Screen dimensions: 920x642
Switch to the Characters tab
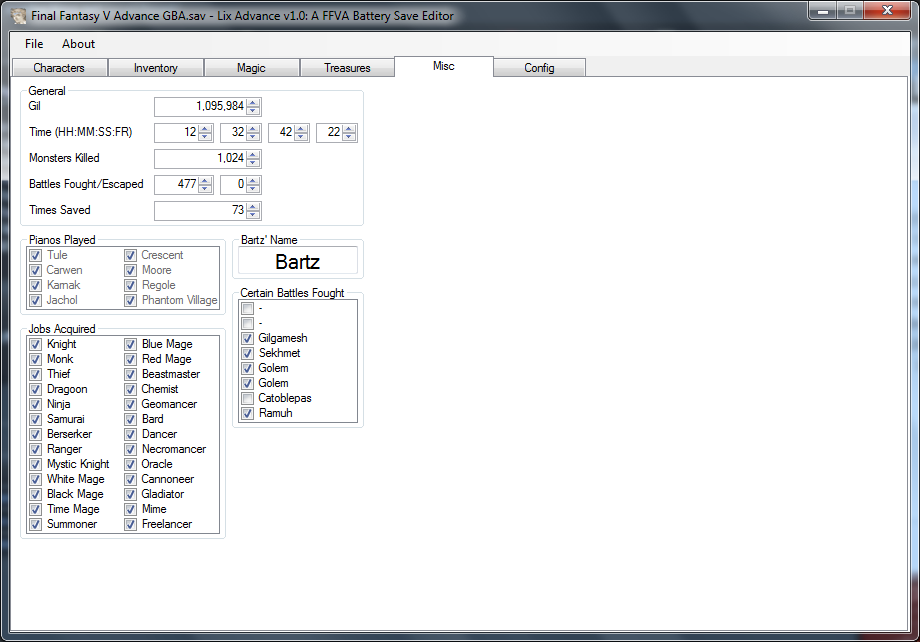click(x=59, y=68)
